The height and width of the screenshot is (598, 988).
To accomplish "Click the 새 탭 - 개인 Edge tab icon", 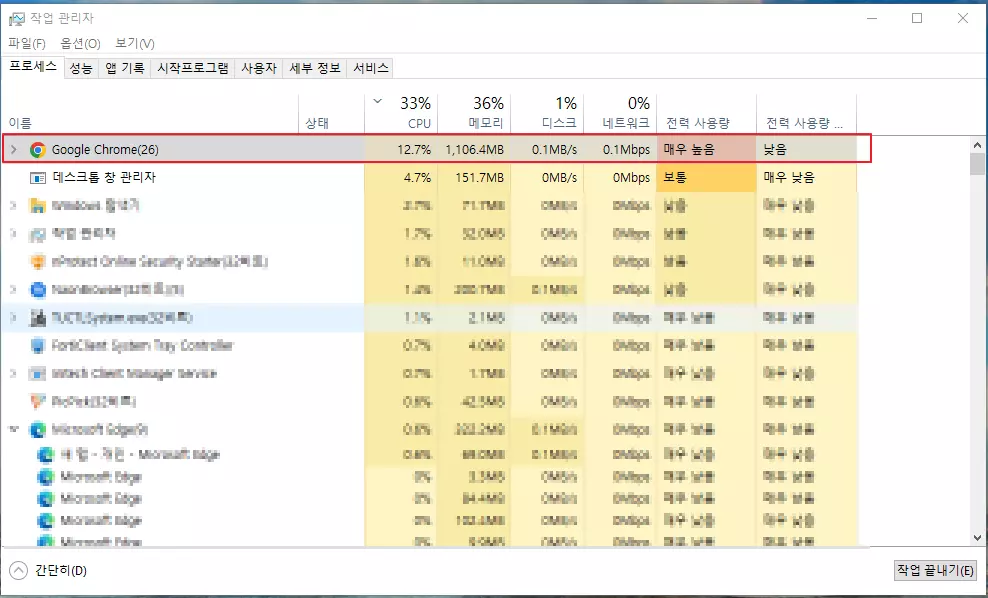I will tap(45, 454).
